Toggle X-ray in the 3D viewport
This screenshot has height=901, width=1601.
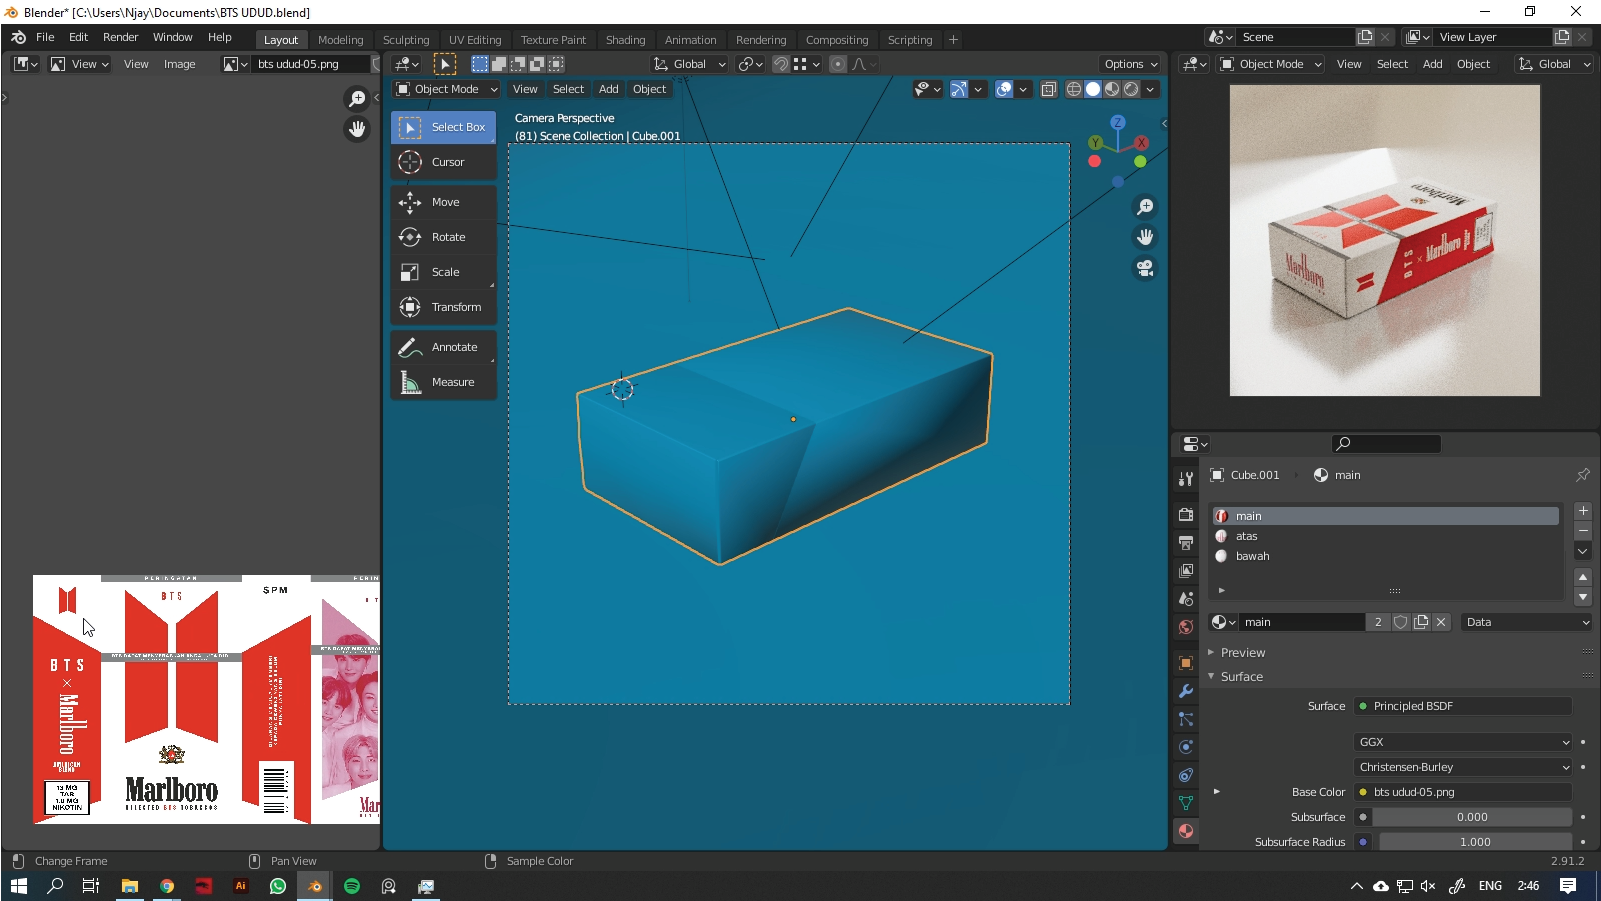click(x=1048, y=89)
